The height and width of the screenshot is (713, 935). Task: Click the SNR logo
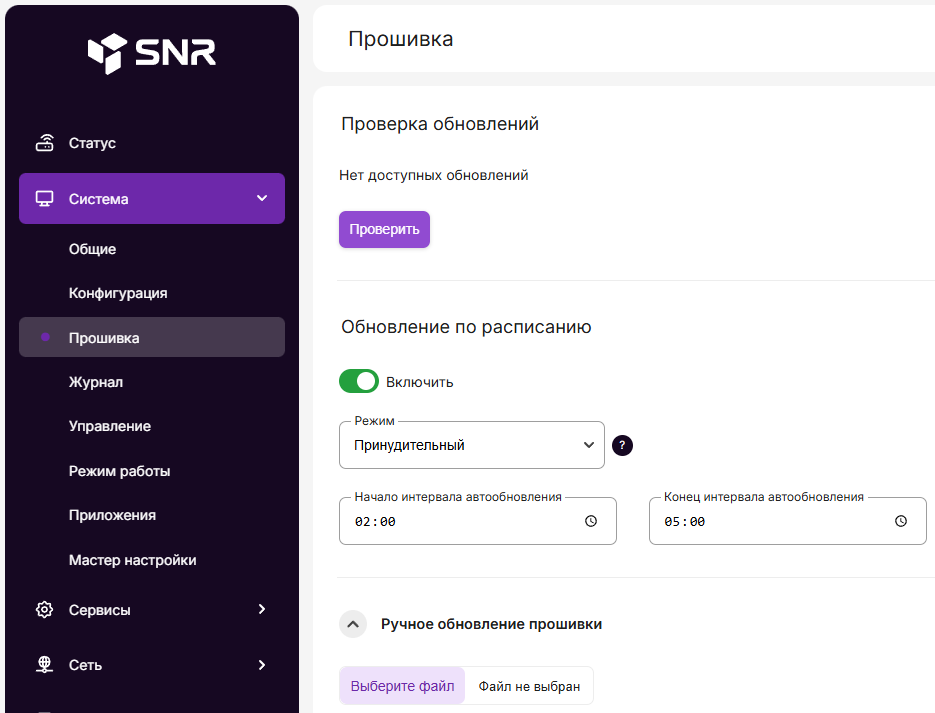coord(151,54)
